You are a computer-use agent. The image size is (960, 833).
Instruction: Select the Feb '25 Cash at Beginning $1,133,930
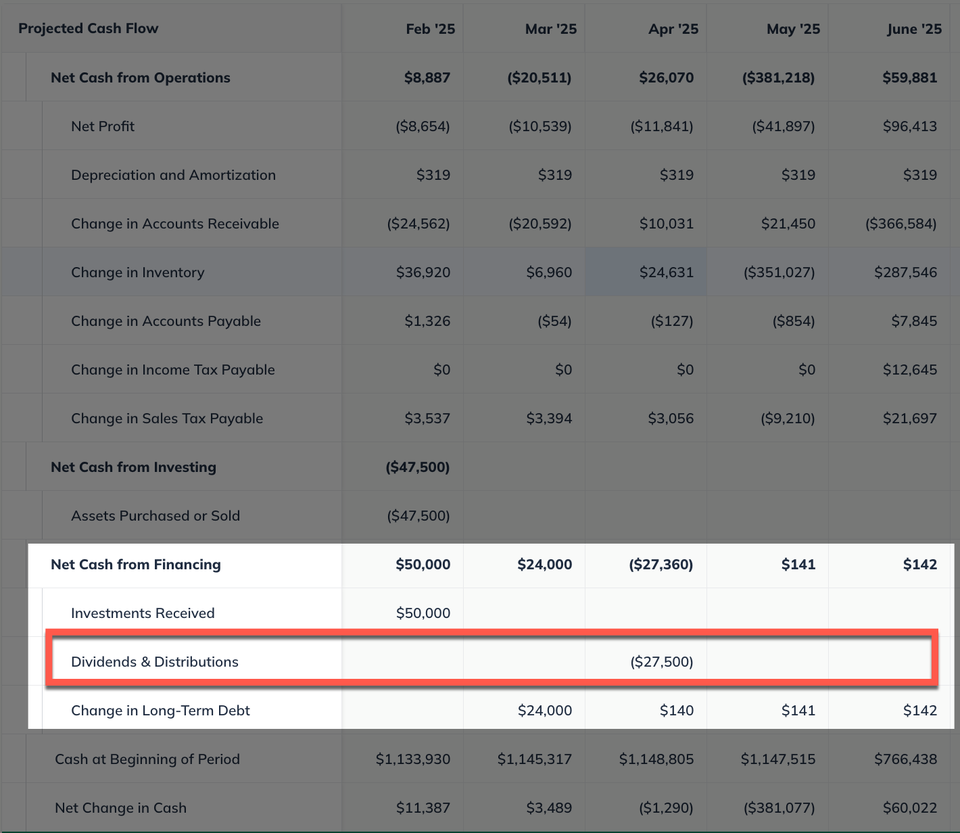413,759
